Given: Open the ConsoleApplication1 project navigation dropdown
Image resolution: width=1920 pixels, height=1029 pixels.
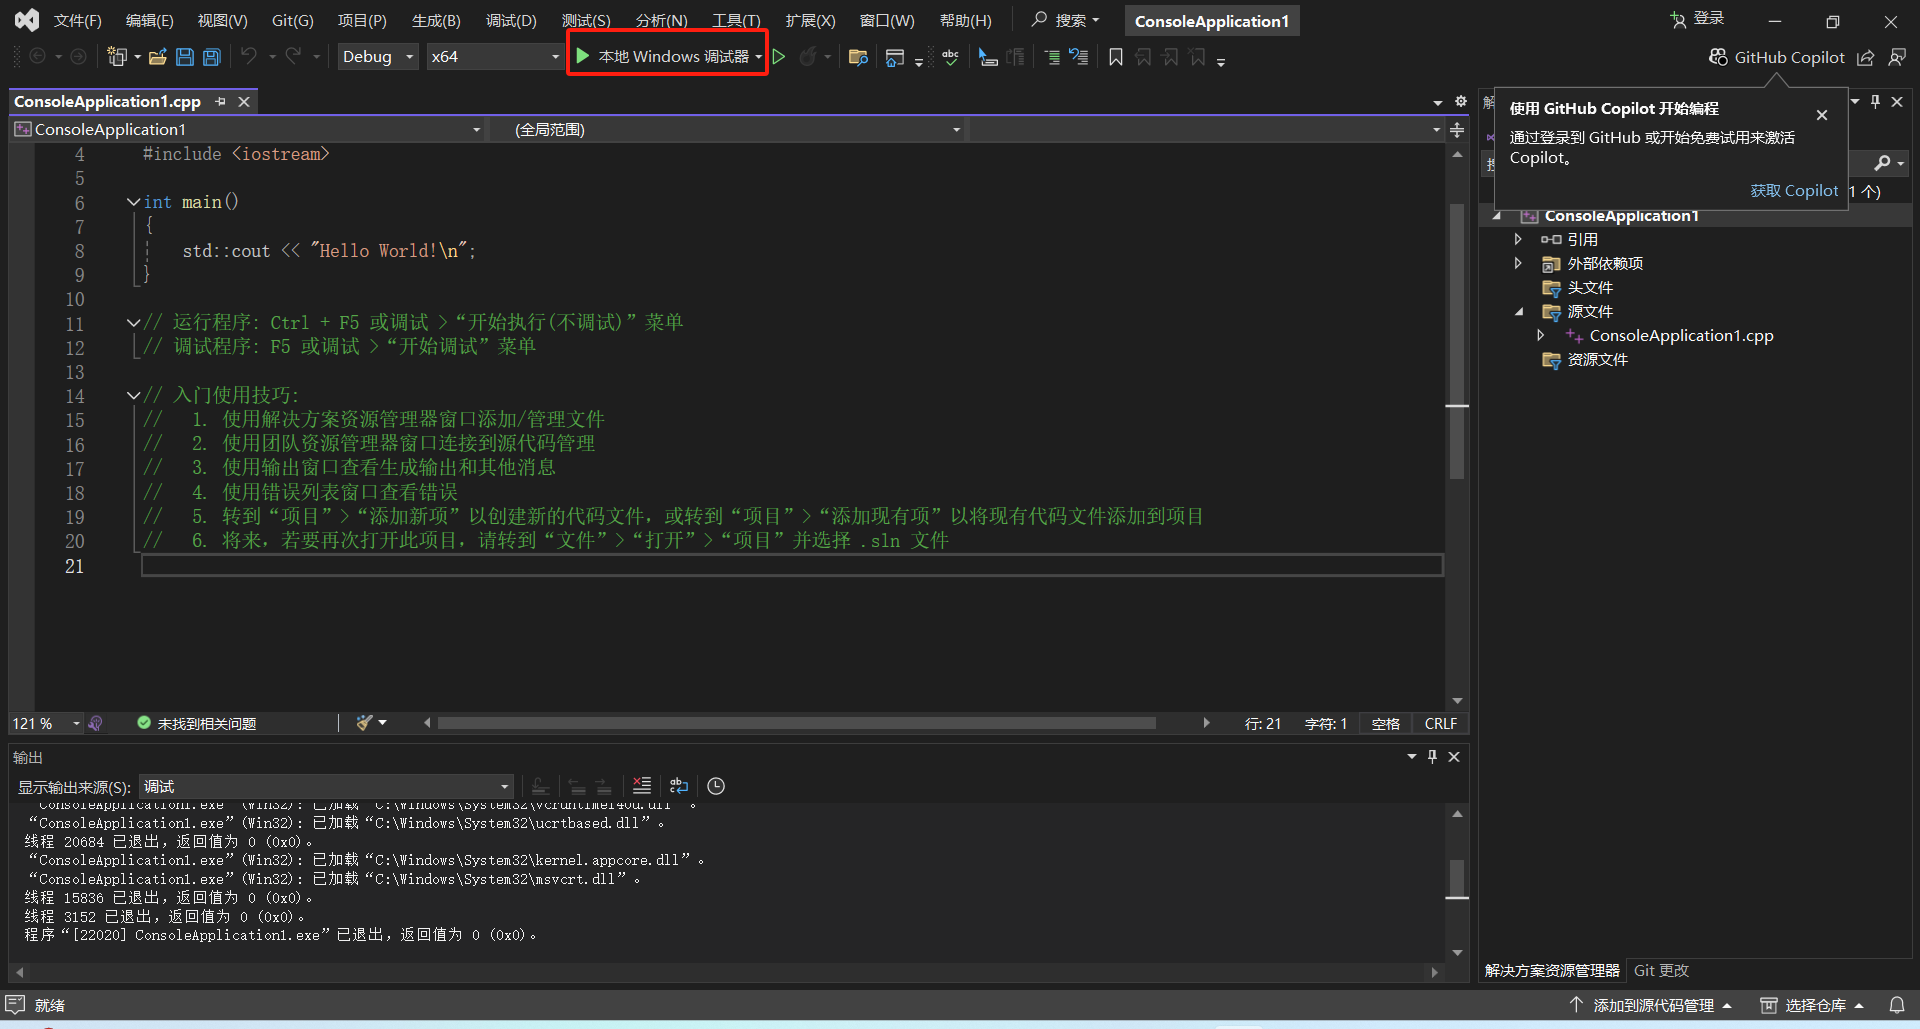Looking at the screenshot, I should 248,130.
